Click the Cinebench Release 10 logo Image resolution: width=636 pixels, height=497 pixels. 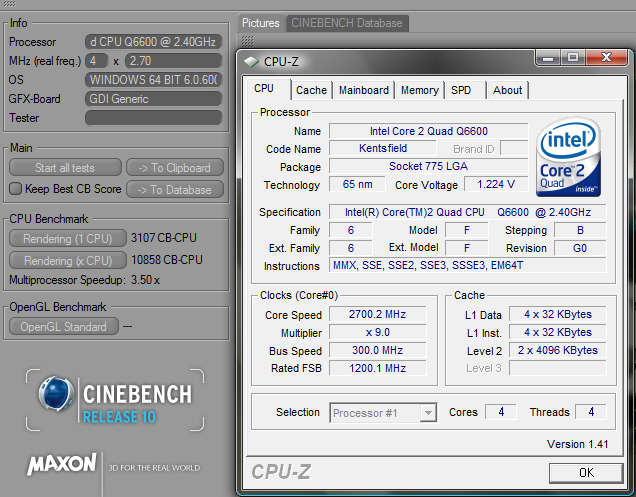coord(115,400)
